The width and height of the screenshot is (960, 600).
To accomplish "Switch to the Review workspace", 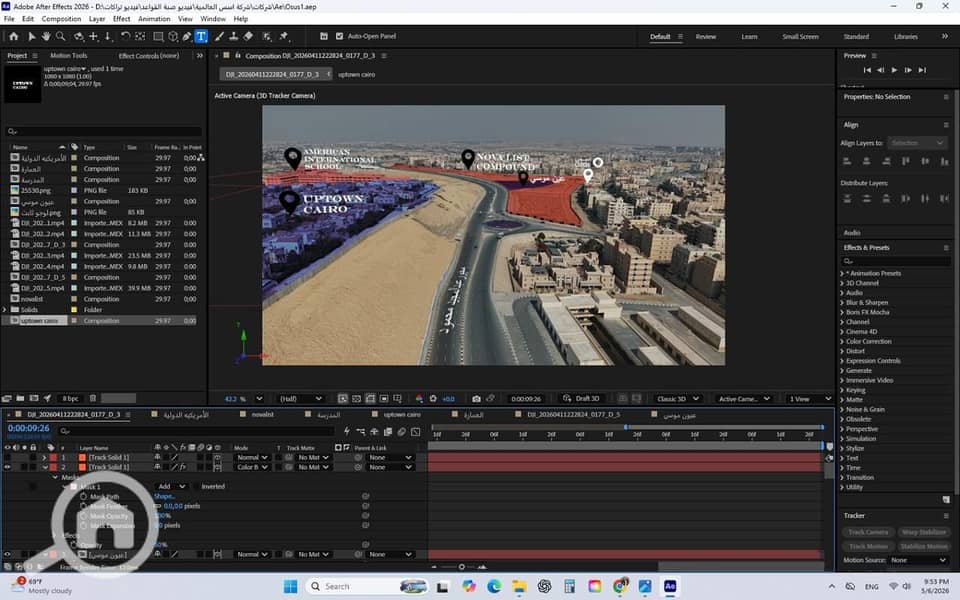I will tap(705, 37).
